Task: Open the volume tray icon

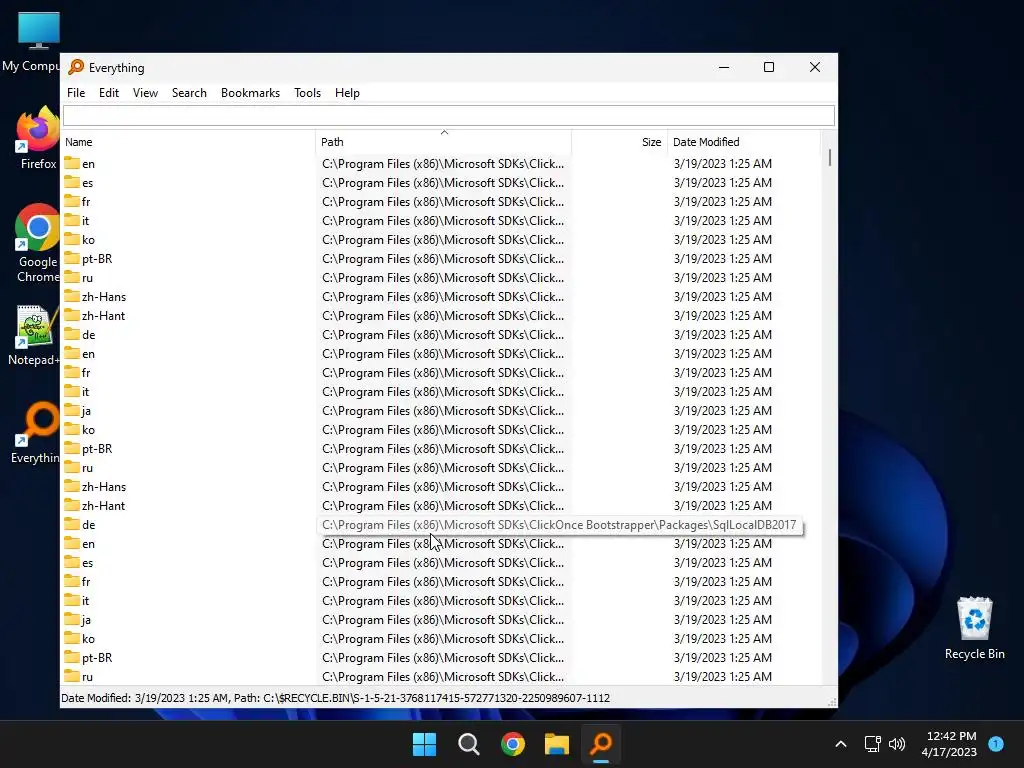Action: click(x=897, y=744)
